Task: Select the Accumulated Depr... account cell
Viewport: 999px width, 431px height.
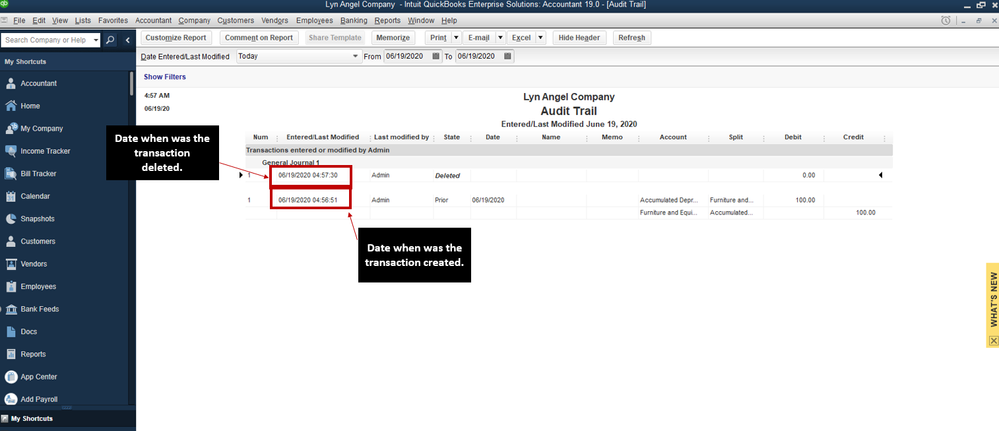Action: click(x=669, y=200)
